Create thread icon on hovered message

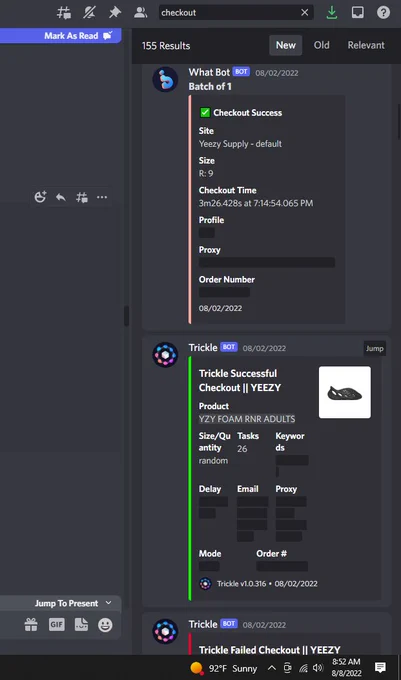pos(82,197)
